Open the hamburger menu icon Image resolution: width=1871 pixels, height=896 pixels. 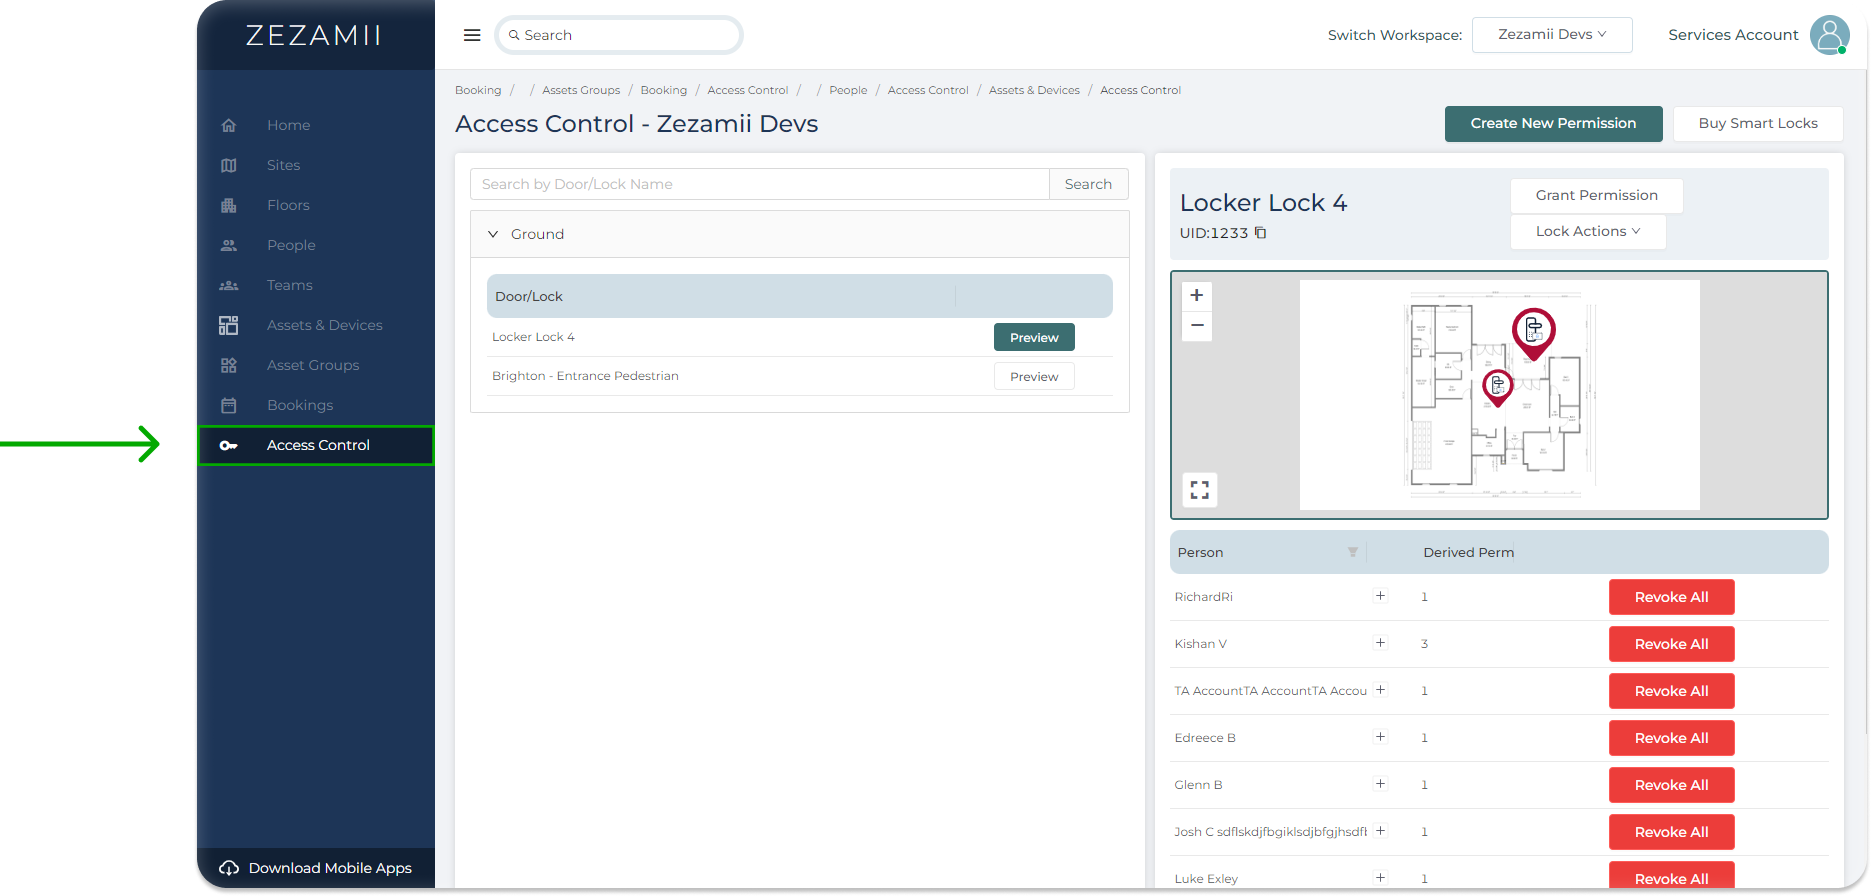472,35
